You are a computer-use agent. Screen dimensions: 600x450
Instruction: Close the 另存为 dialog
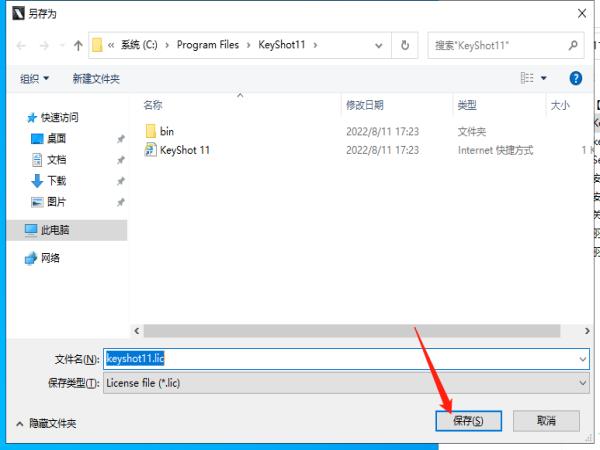click(582, 13)
